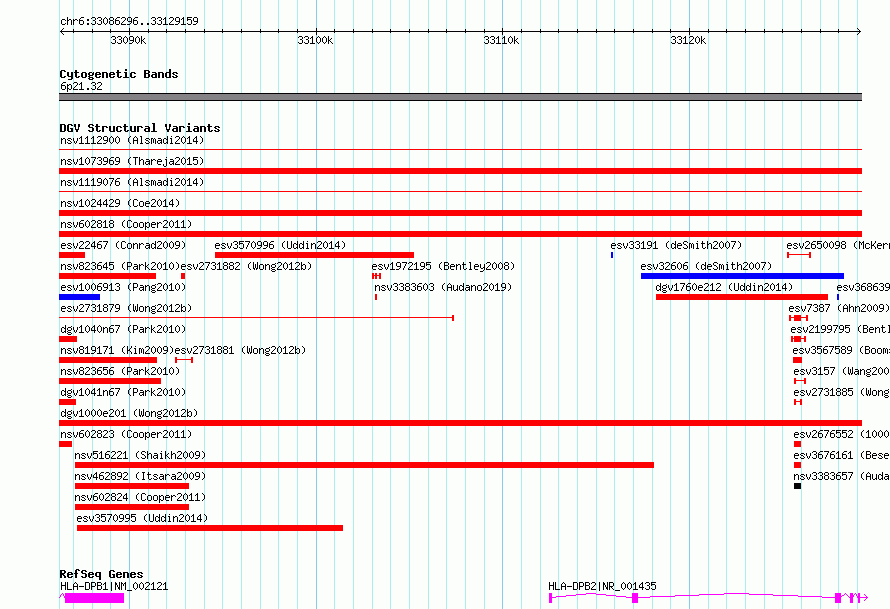Viewport: 890px width, 609px height.
Task: Click the esv3157 variant label
Action: (x=842, y=371)
